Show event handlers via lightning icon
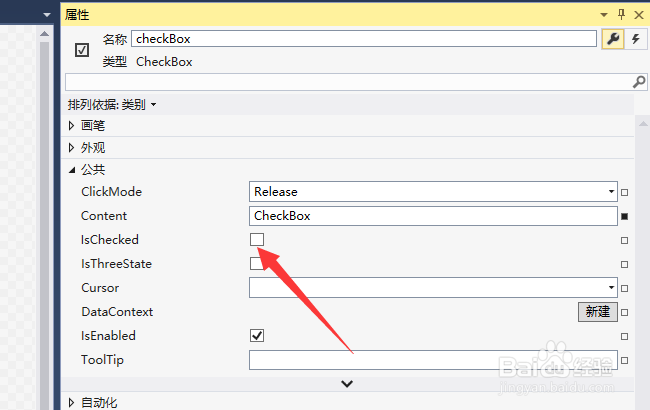The width and height of the screenshot is (650, 410). tap(634, 39)
